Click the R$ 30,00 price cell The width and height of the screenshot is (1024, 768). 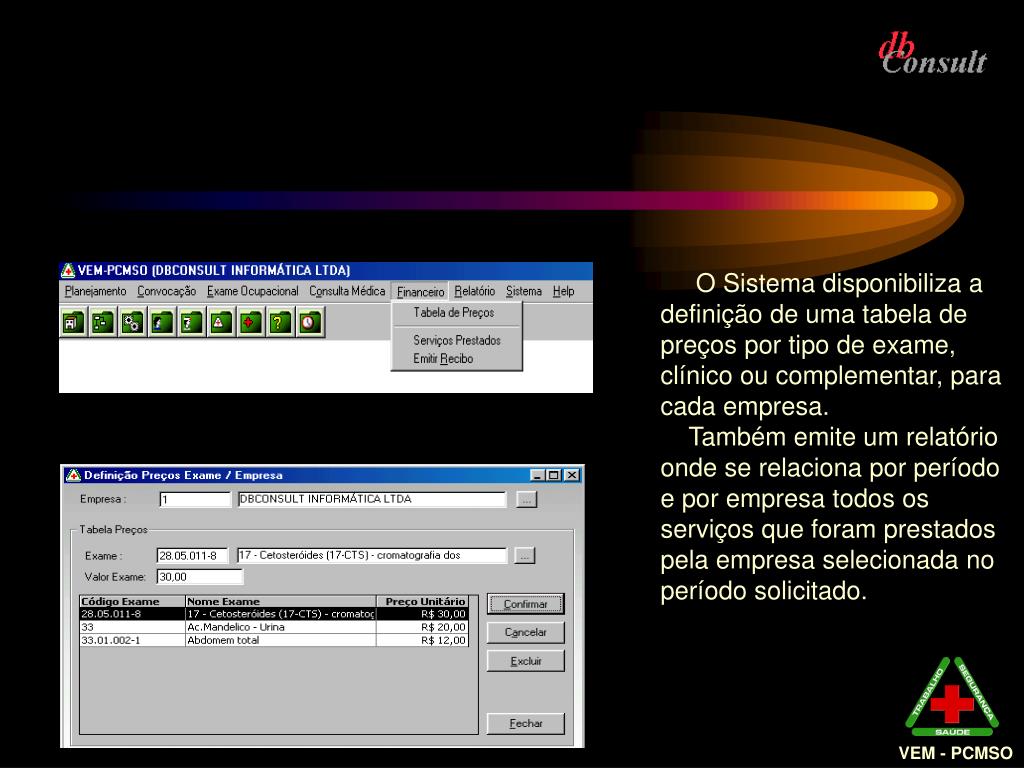tap(423, 614)
